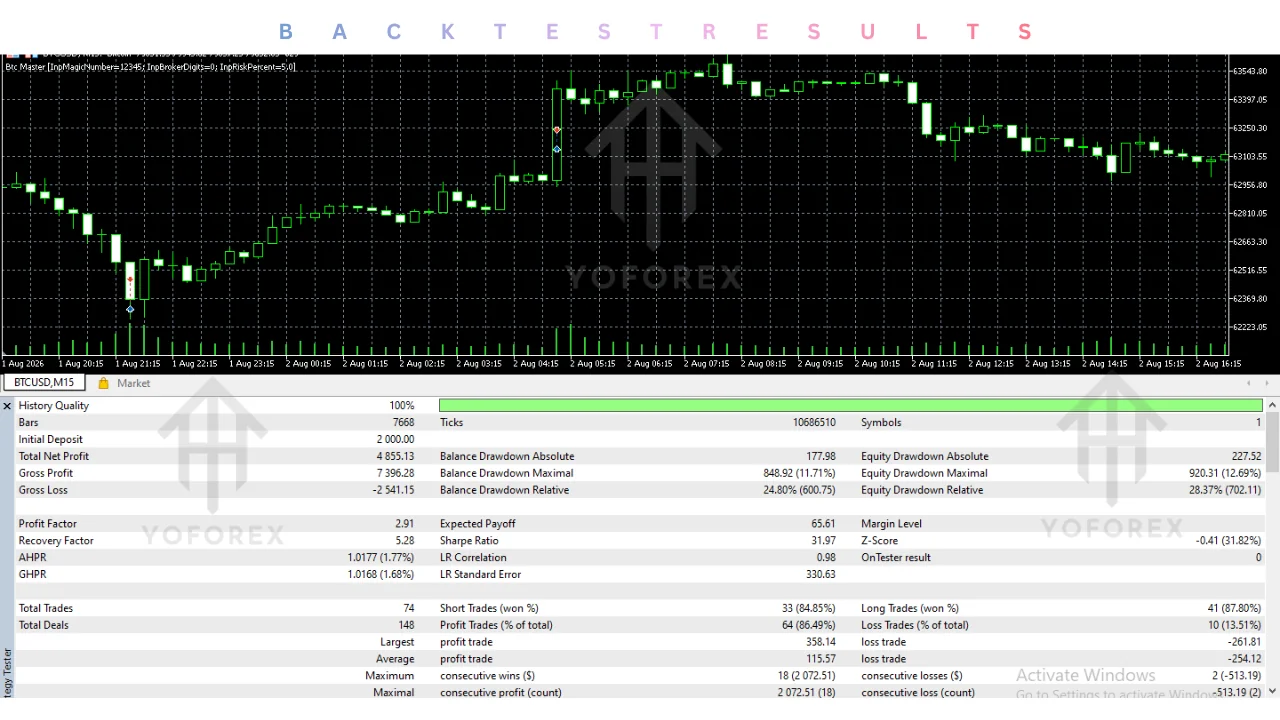This screenshot has height=720, width=1280.
Task: Click the Z-Score value -0.41 (31.82%)
Action: click(1229, 540)
